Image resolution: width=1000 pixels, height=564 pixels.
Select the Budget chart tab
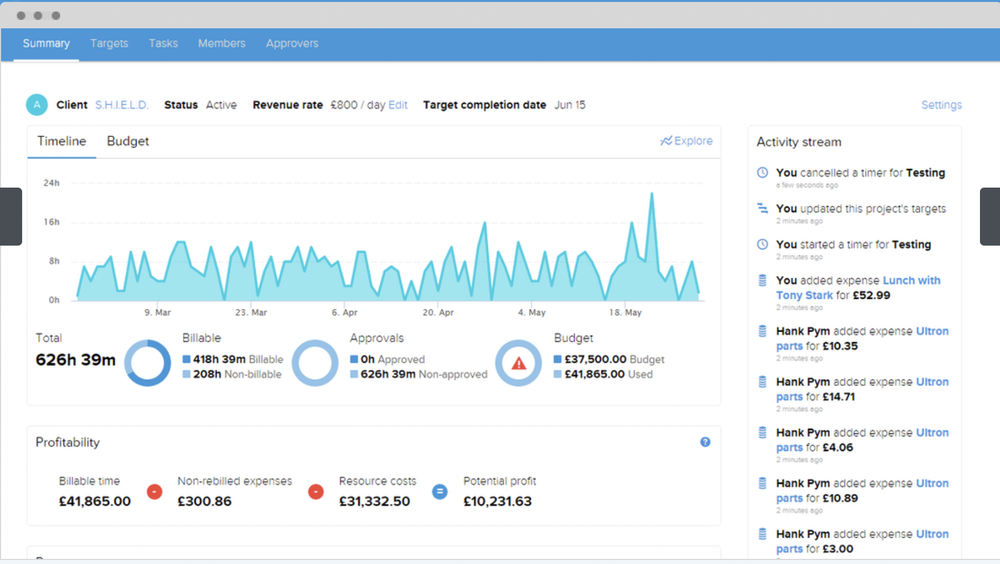tap(128, 141)
